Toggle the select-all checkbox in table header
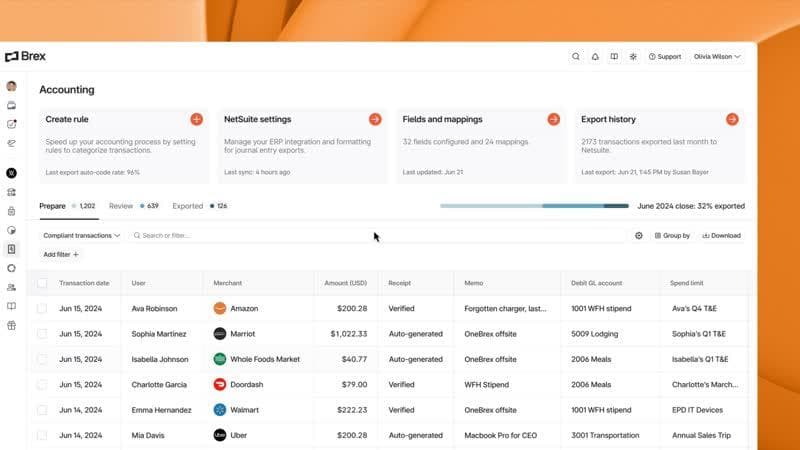The width and height of the screenshot is (800, 450). (42, 283)
